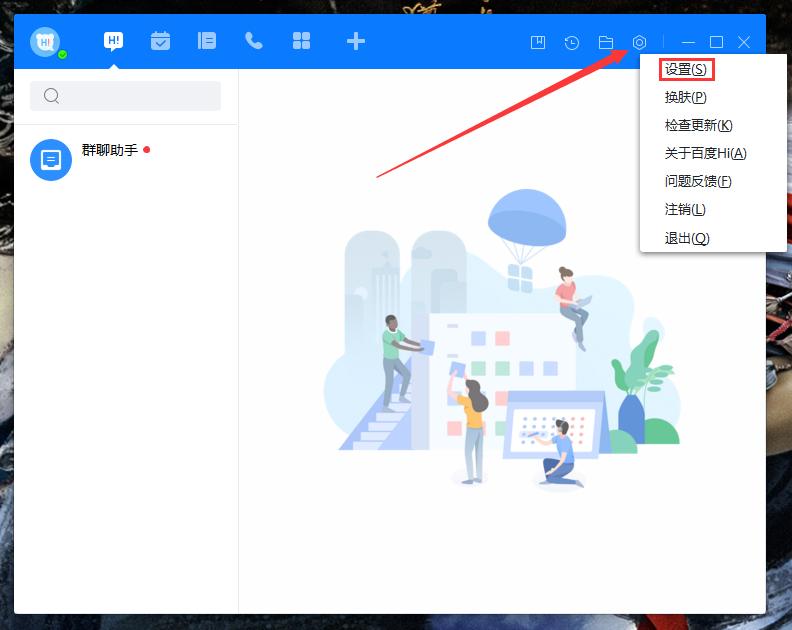Image resolution: width=792 pixels, height=630 pixels.
Task: Open the contacts list icon
Action: point(207,41)
